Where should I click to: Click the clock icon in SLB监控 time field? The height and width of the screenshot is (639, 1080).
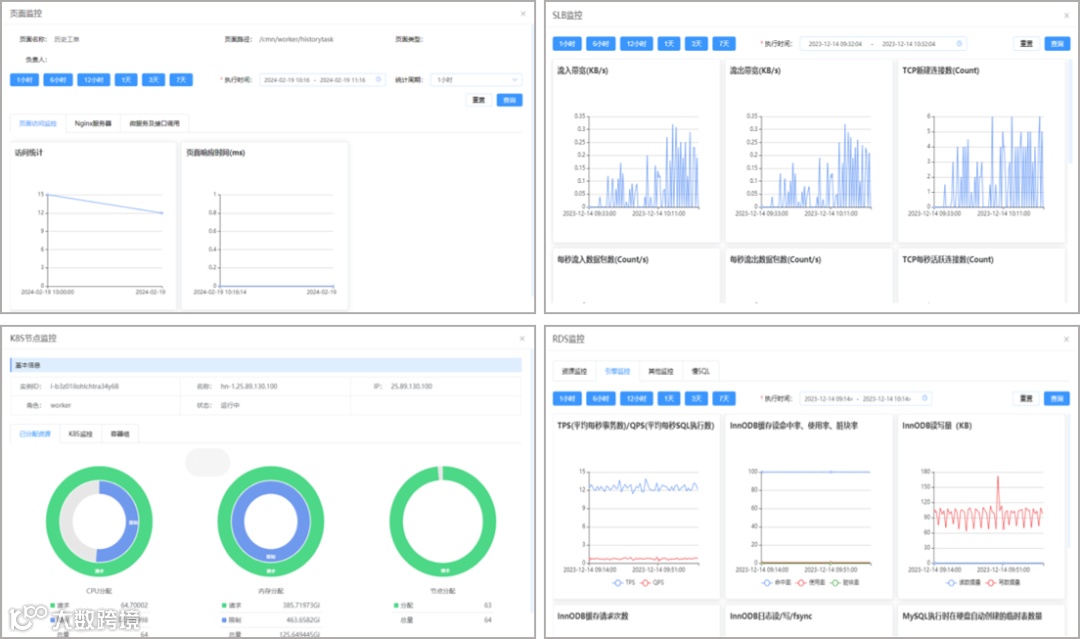(x=959, y=43)
